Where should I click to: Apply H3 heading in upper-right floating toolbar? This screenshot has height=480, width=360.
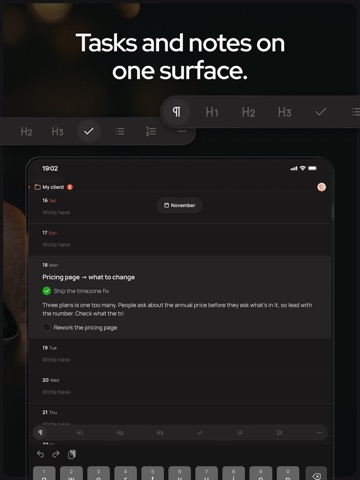pyautogui.click(x=285, y=112)
